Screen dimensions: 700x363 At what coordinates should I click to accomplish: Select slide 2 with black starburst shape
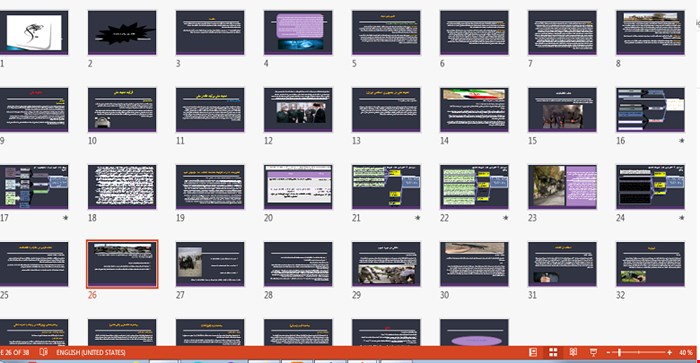click(x=122, y=33)
